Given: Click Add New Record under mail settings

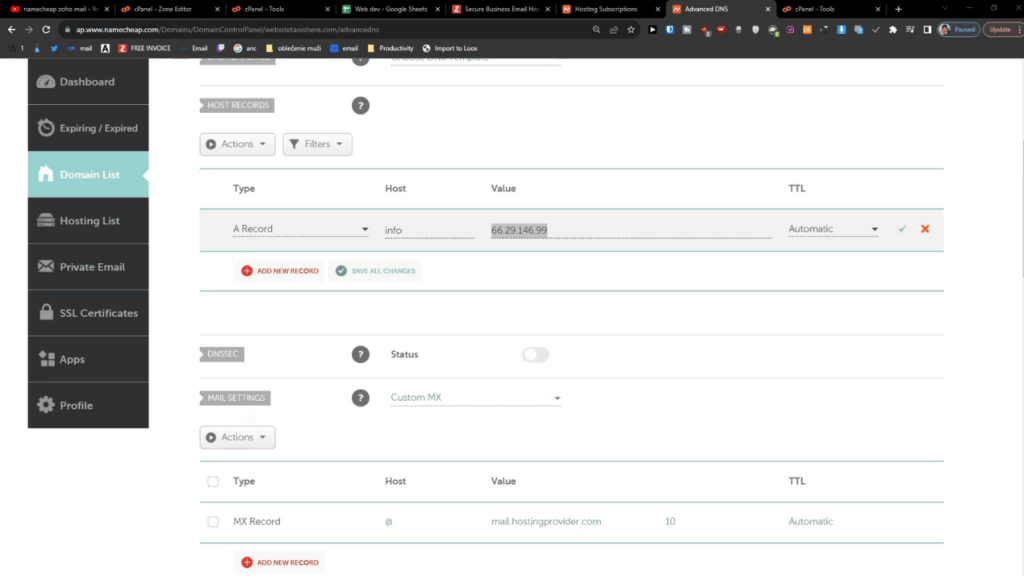Looking at the screenshot, I should [x=280, y=562].
